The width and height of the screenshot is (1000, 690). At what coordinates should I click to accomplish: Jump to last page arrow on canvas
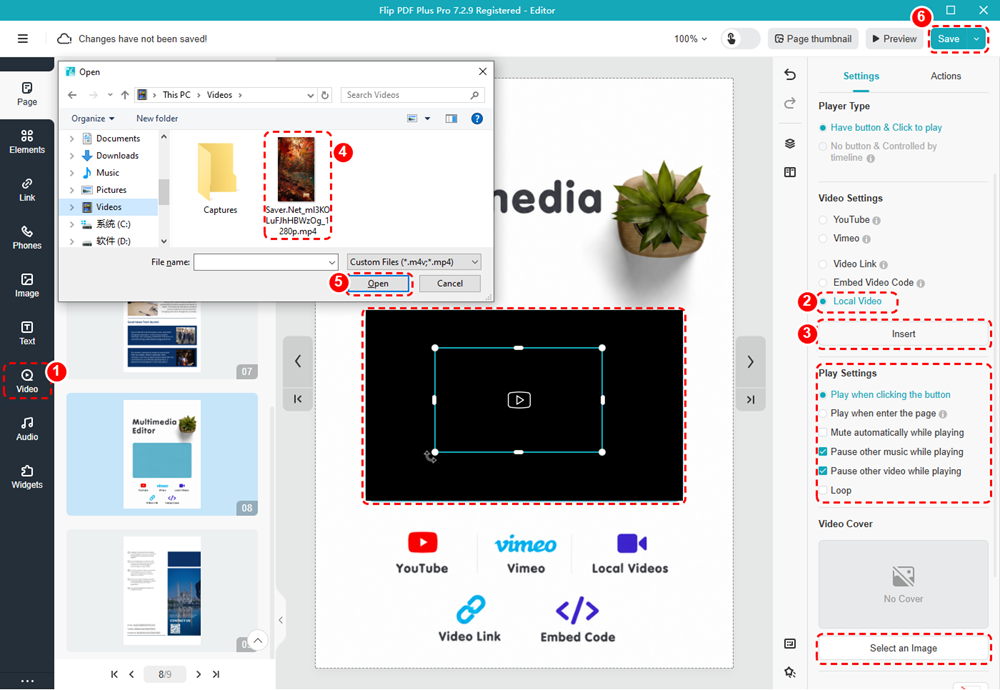click(750, 399)
